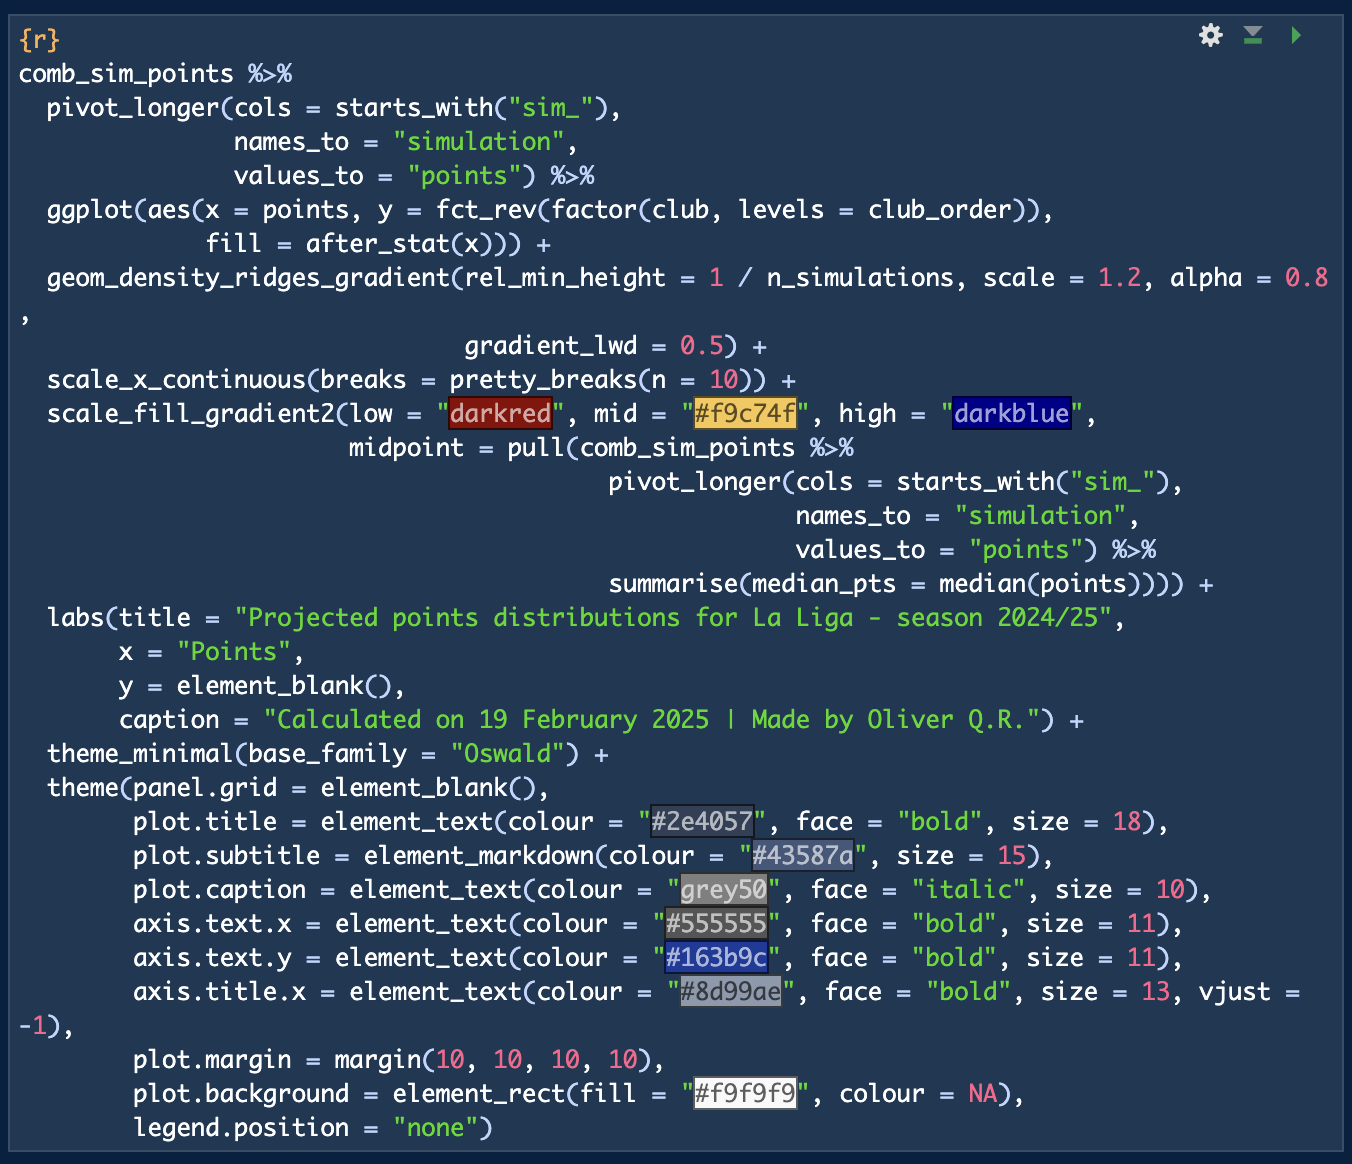Click pretty_breaks function name

click(543, 379)
